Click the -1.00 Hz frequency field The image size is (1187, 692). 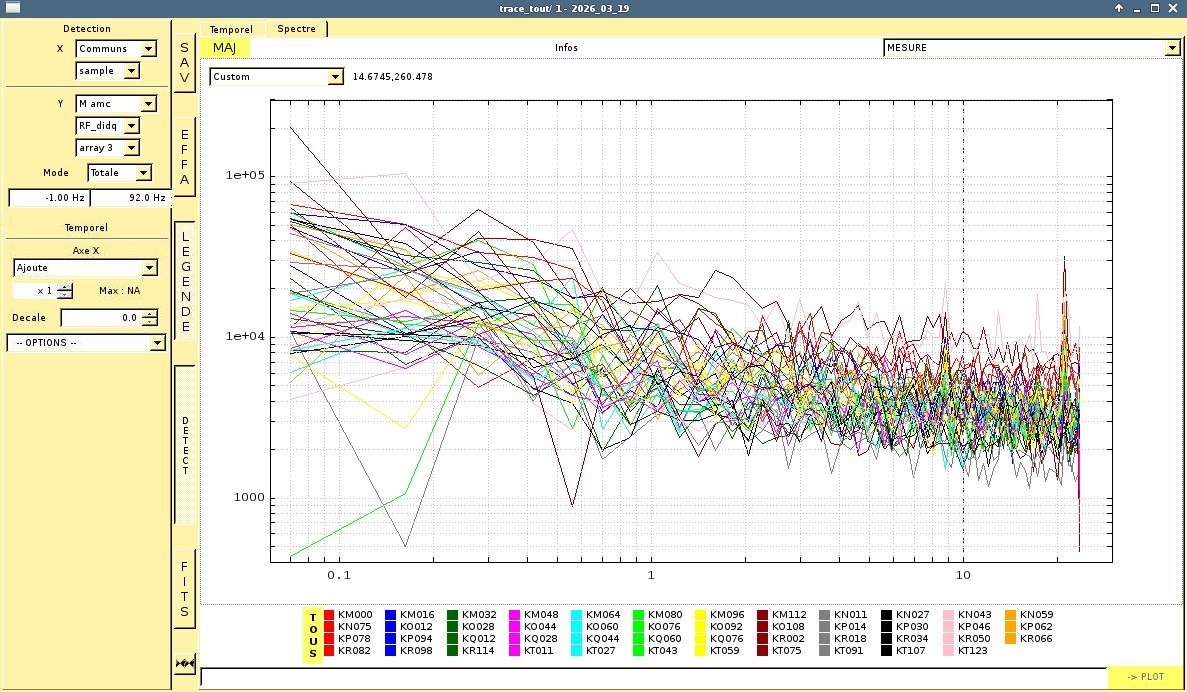tap(49, 198)
